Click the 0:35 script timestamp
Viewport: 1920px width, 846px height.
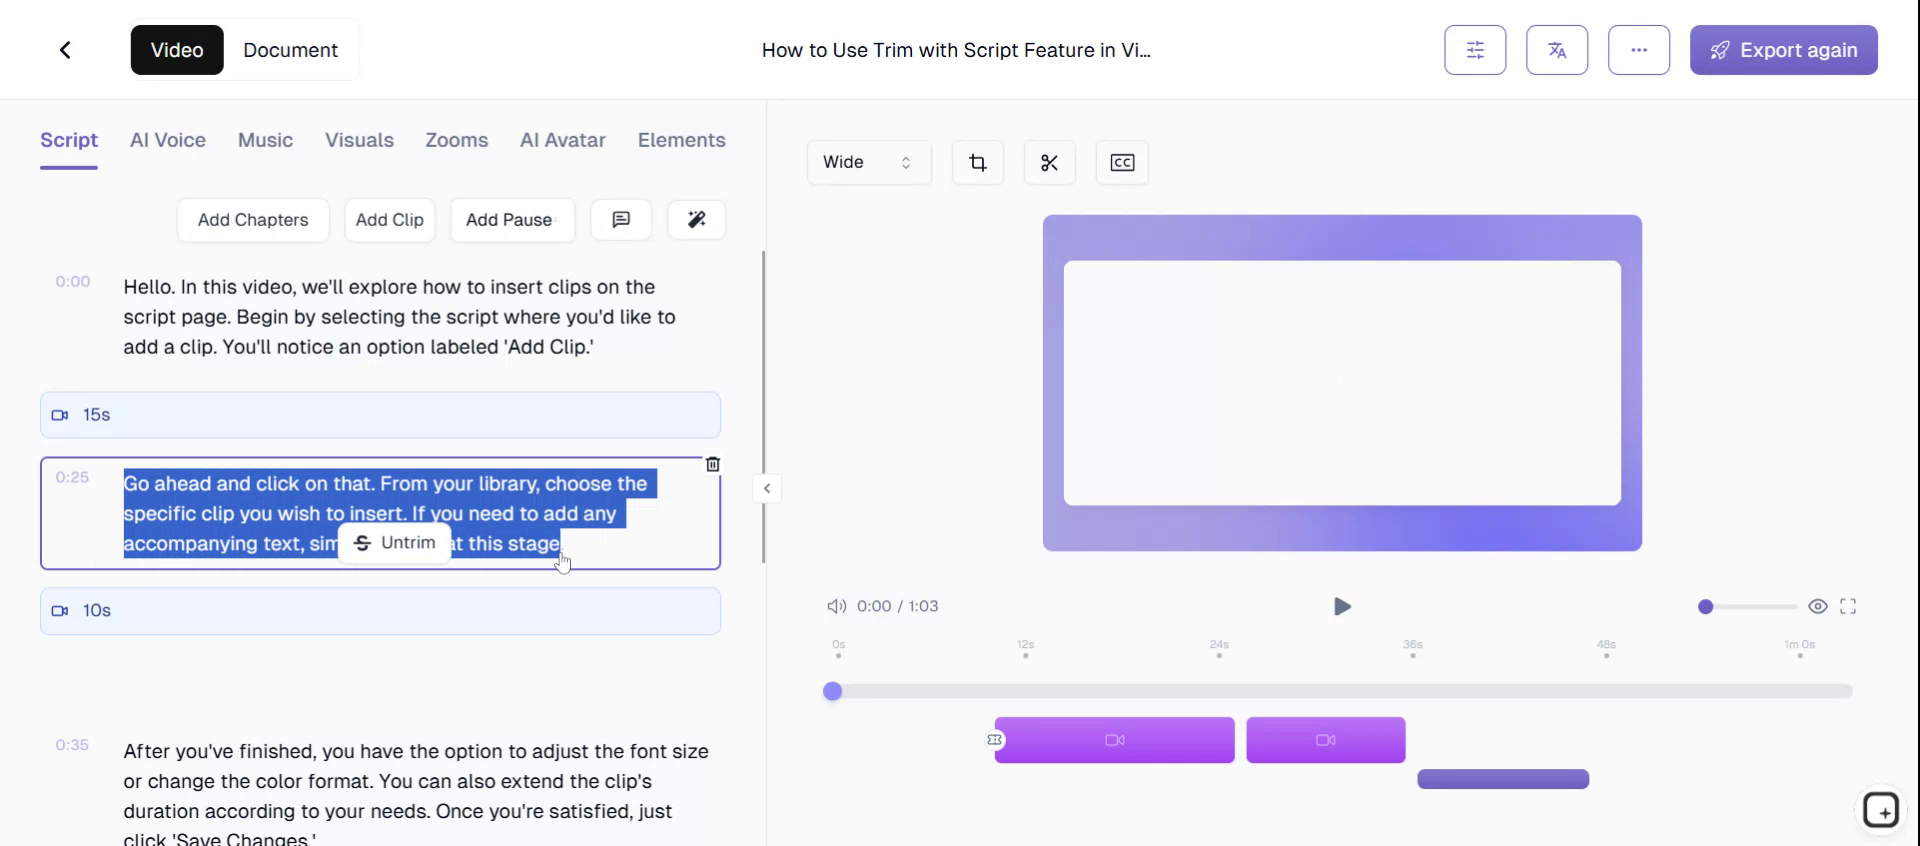(x=72, y=745)
